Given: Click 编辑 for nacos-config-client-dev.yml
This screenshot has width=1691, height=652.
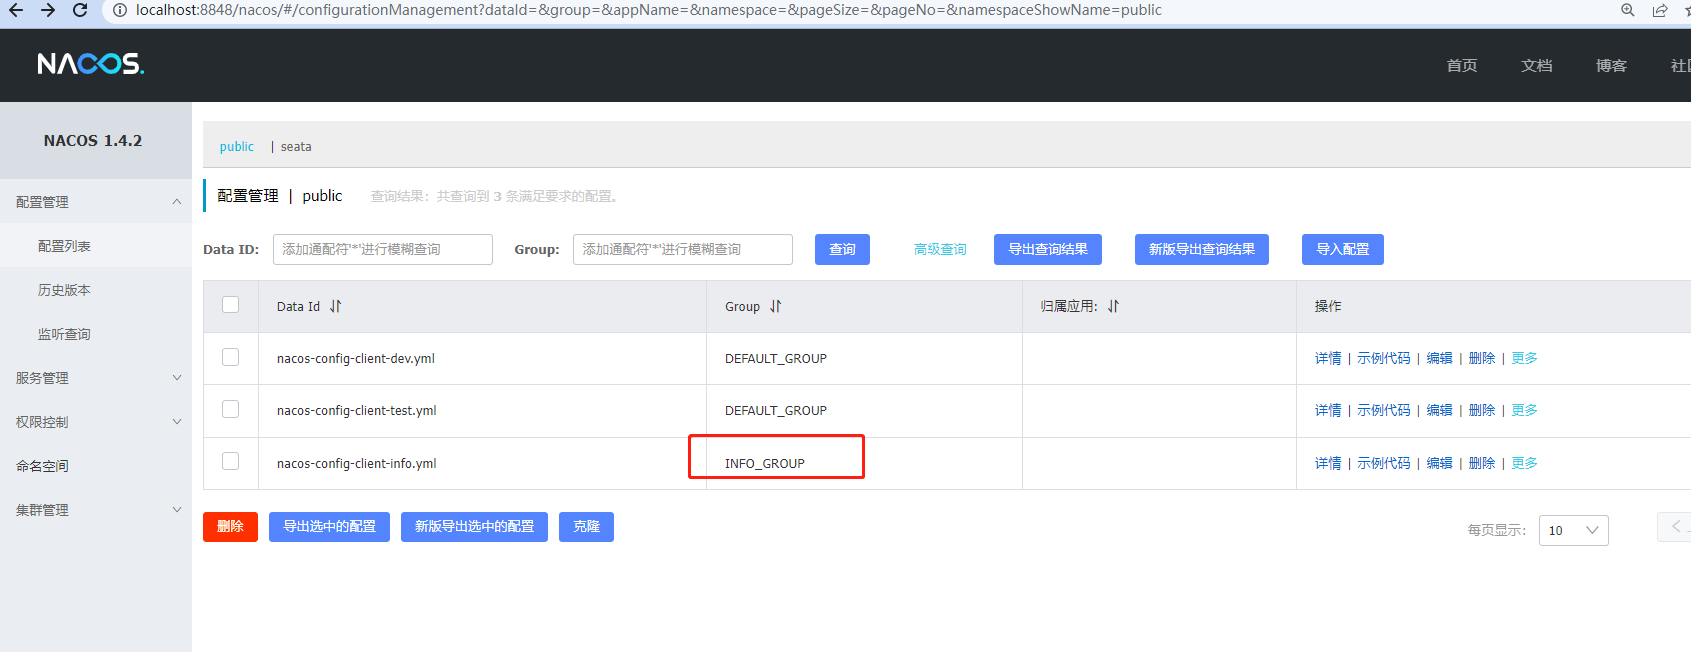Looking at the screenshot, I should tap(1439, 358).
